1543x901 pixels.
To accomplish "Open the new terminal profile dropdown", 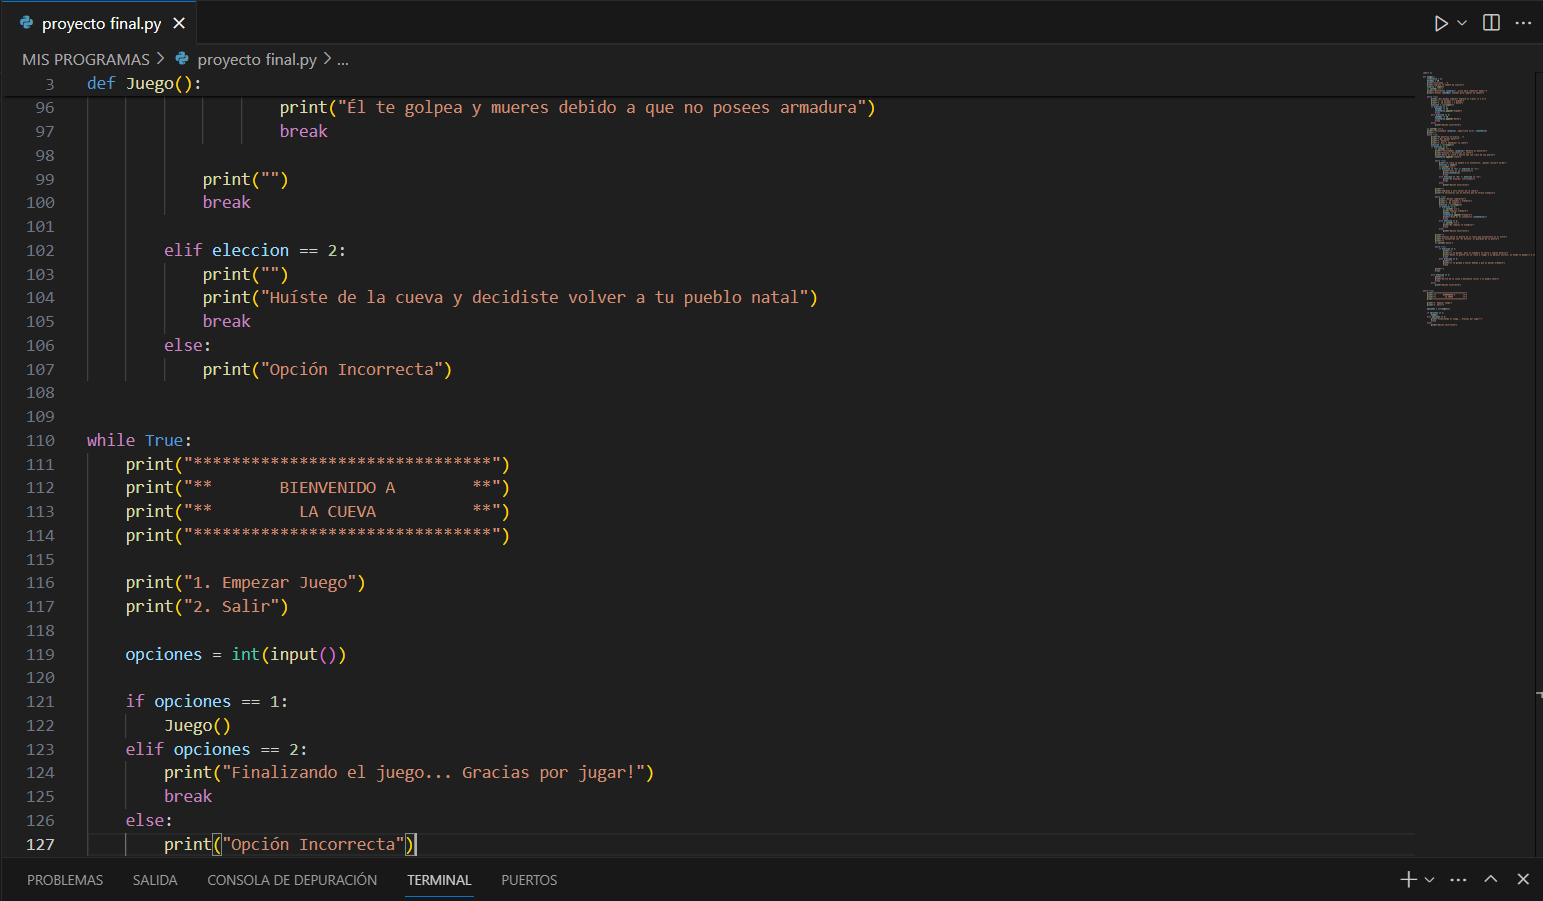I will pyautogui.click(x=1430, y=880).
